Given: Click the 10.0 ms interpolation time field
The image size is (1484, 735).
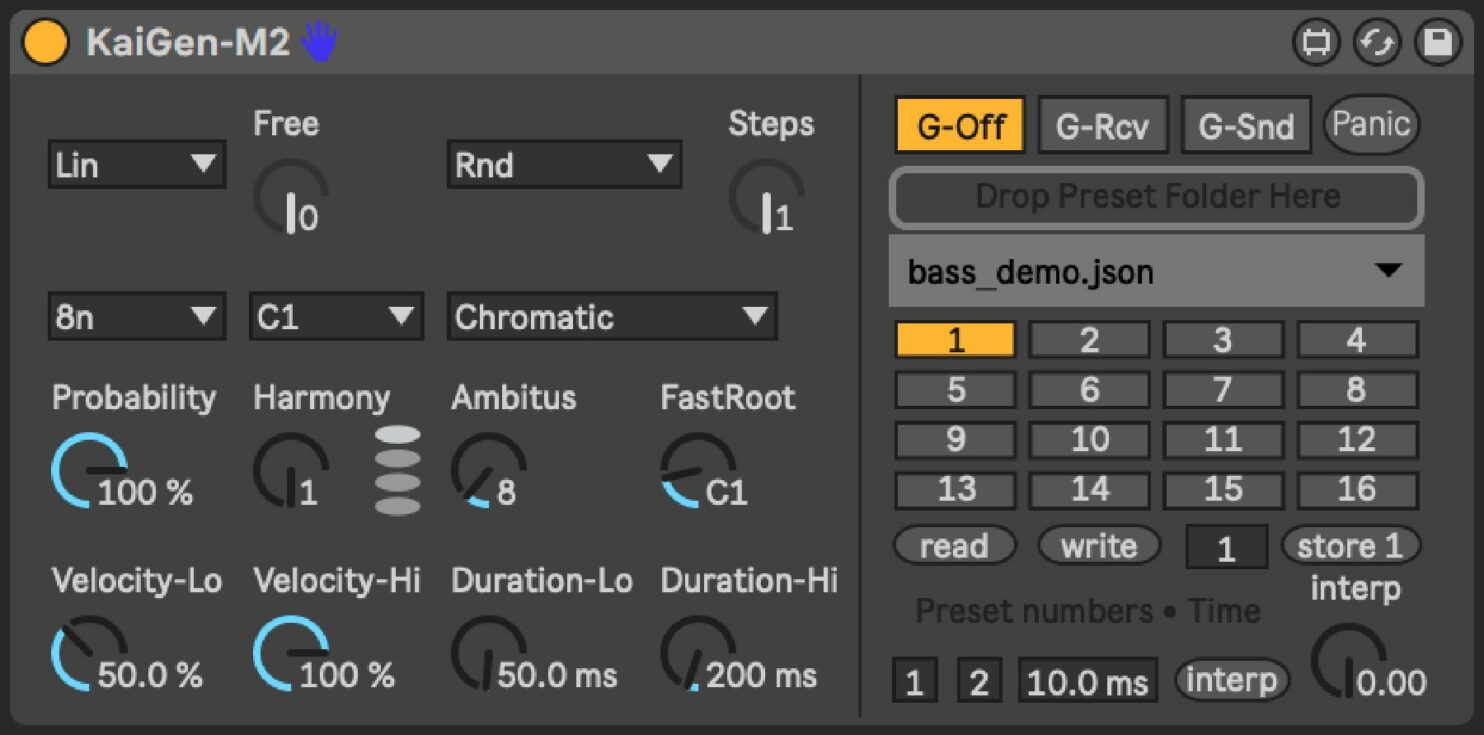Looking at the screenshot, I should tap(1088, 681).
